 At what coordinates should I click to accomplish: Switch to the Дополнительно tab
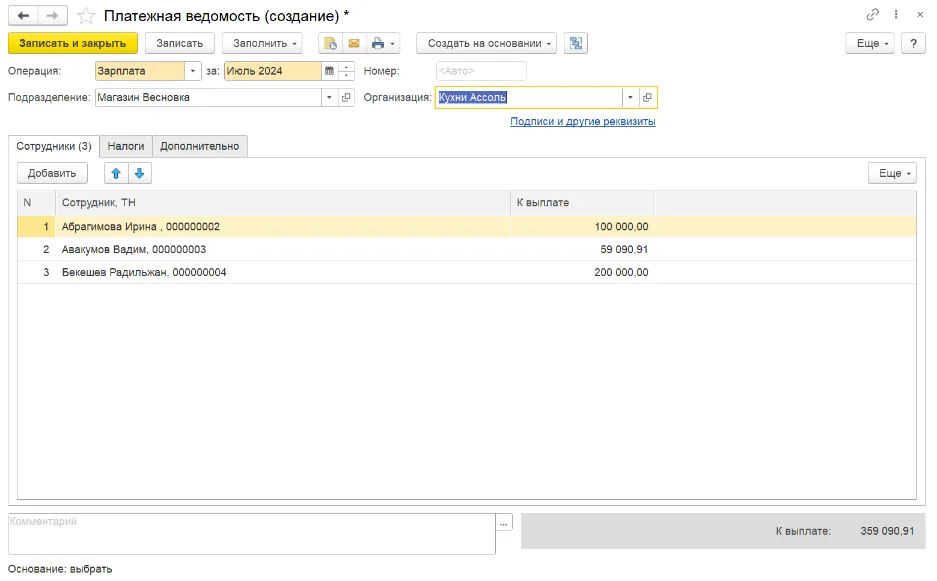pyautogui.click(x=200, y=146)
